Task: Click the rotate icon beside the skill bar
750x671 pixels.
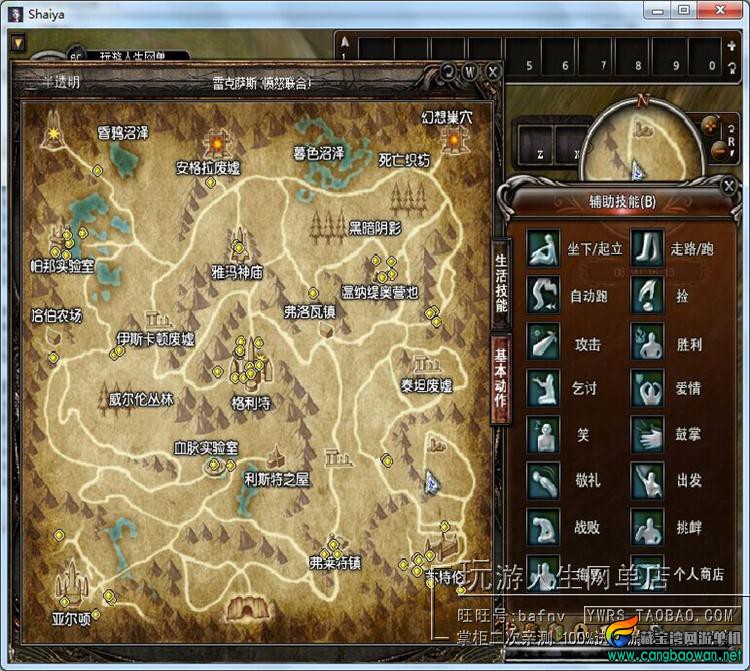Action: point(731,67)
